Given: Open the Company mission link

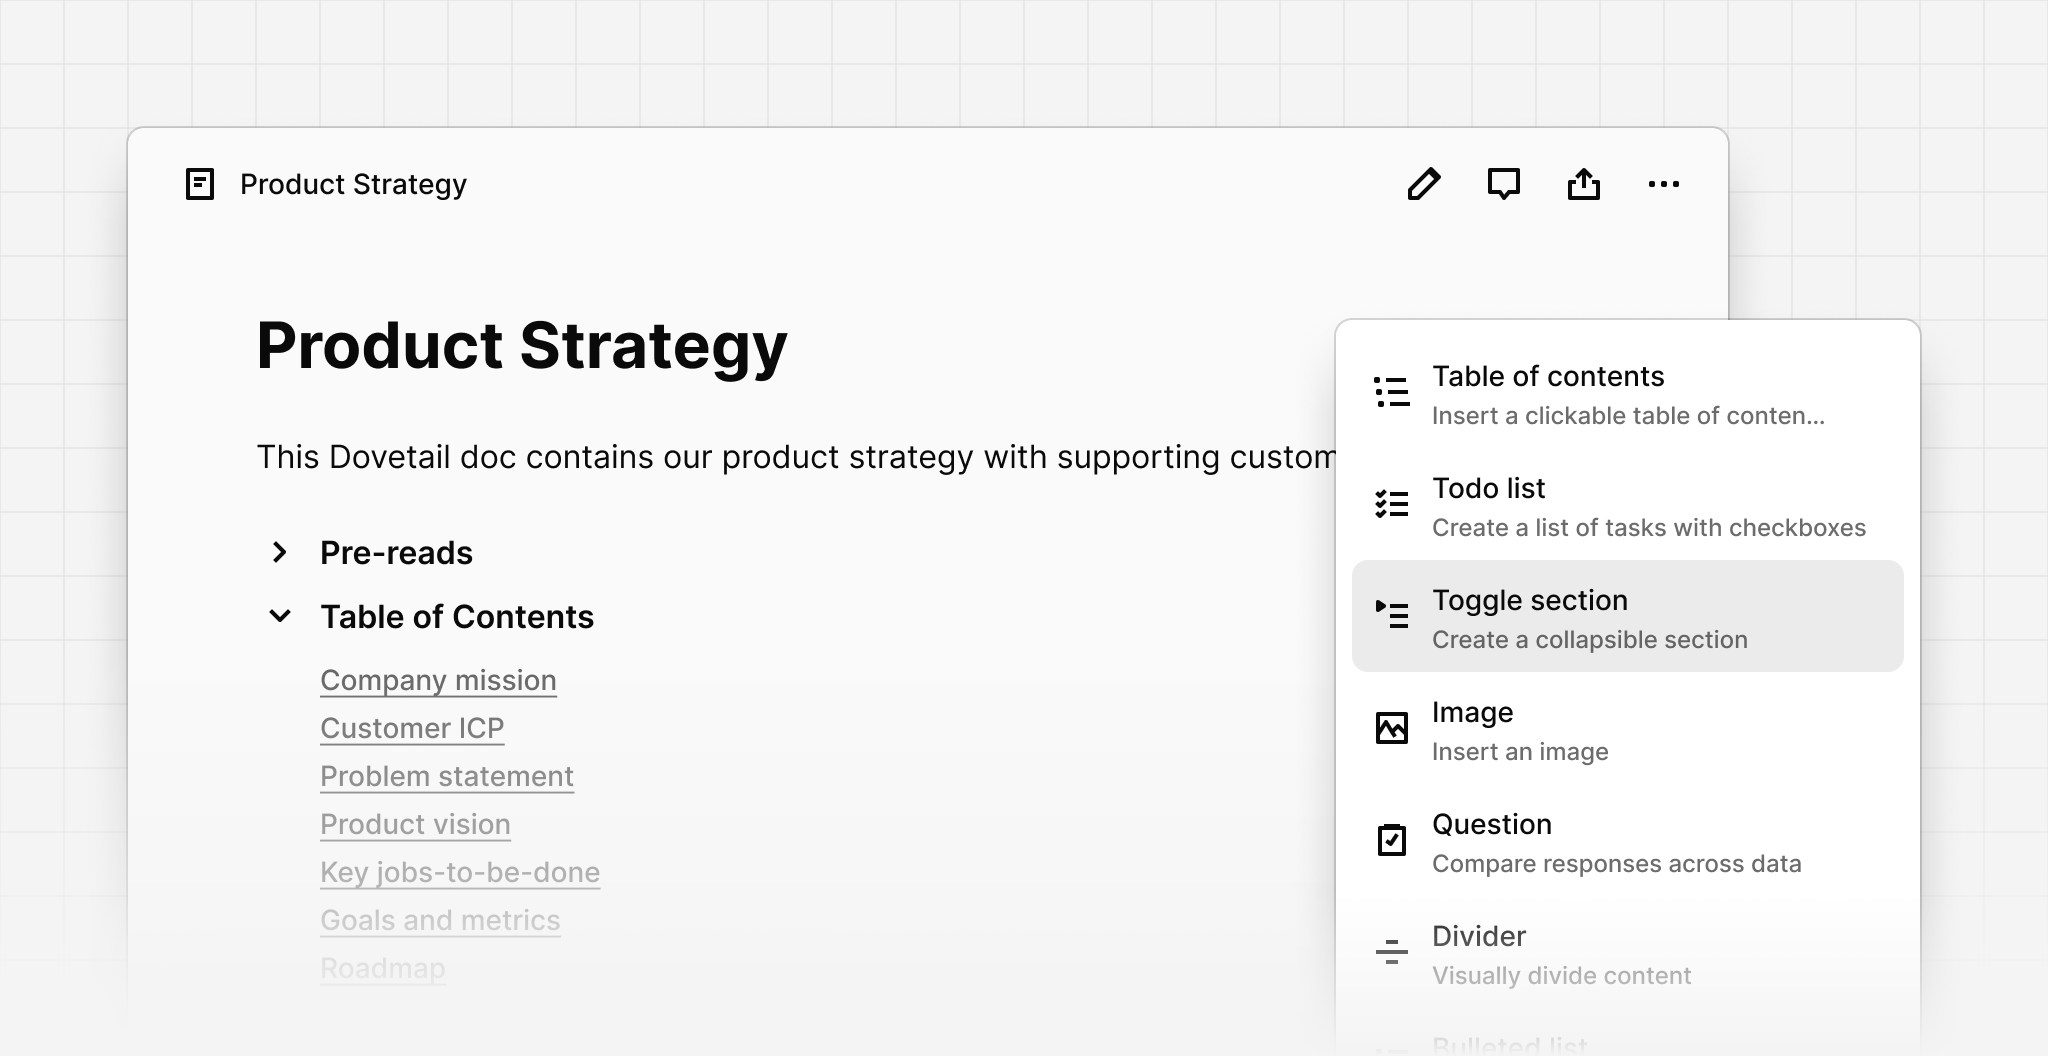Looking at the screenshot, I should [438, 680].
